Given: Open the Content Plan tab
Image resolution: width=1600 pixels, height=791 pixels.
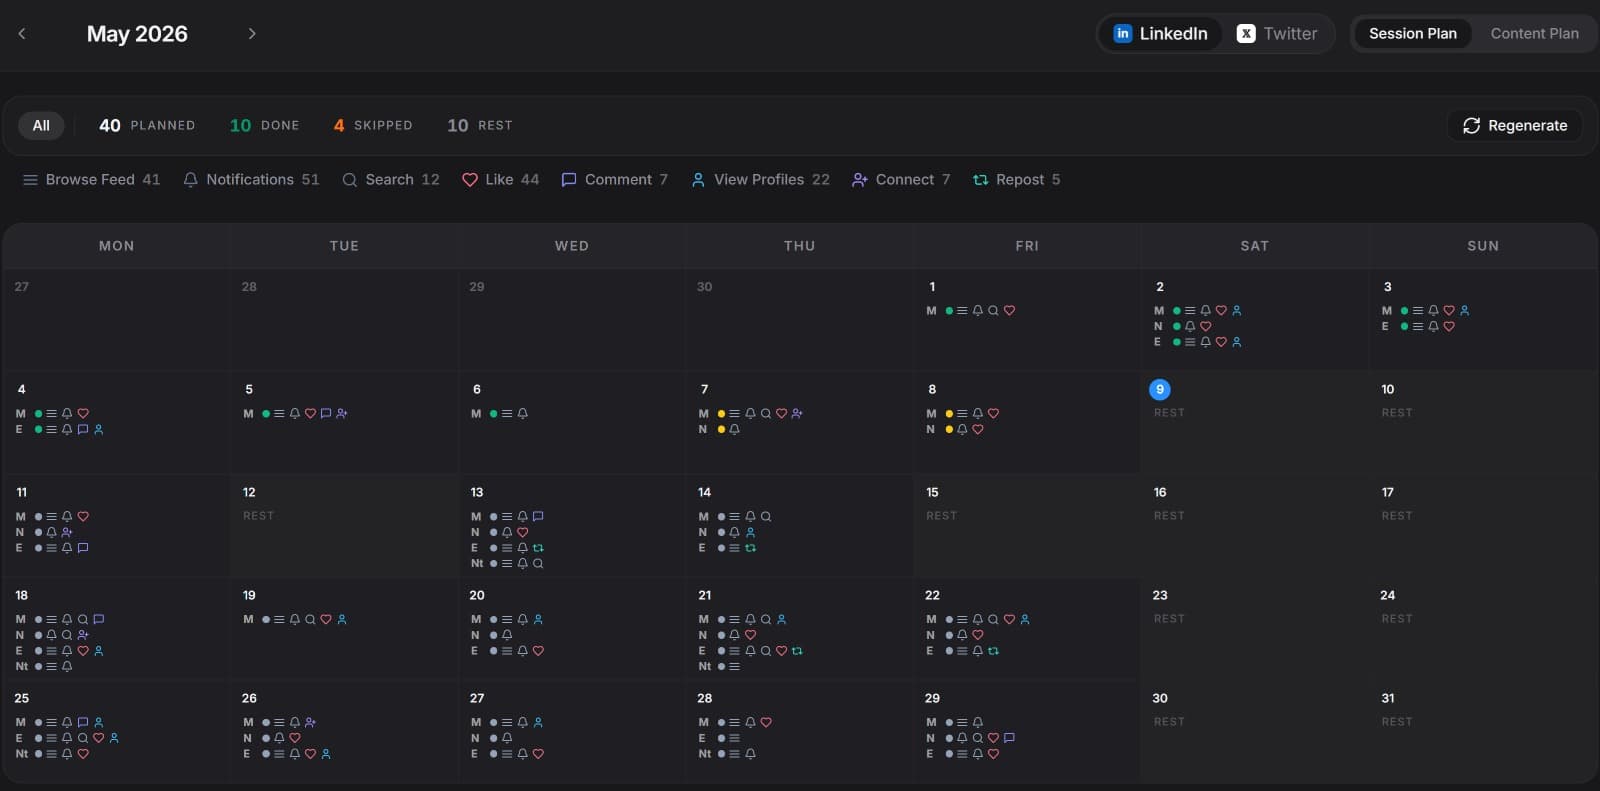Looking at the screenshot, I should coord(1534,33).
